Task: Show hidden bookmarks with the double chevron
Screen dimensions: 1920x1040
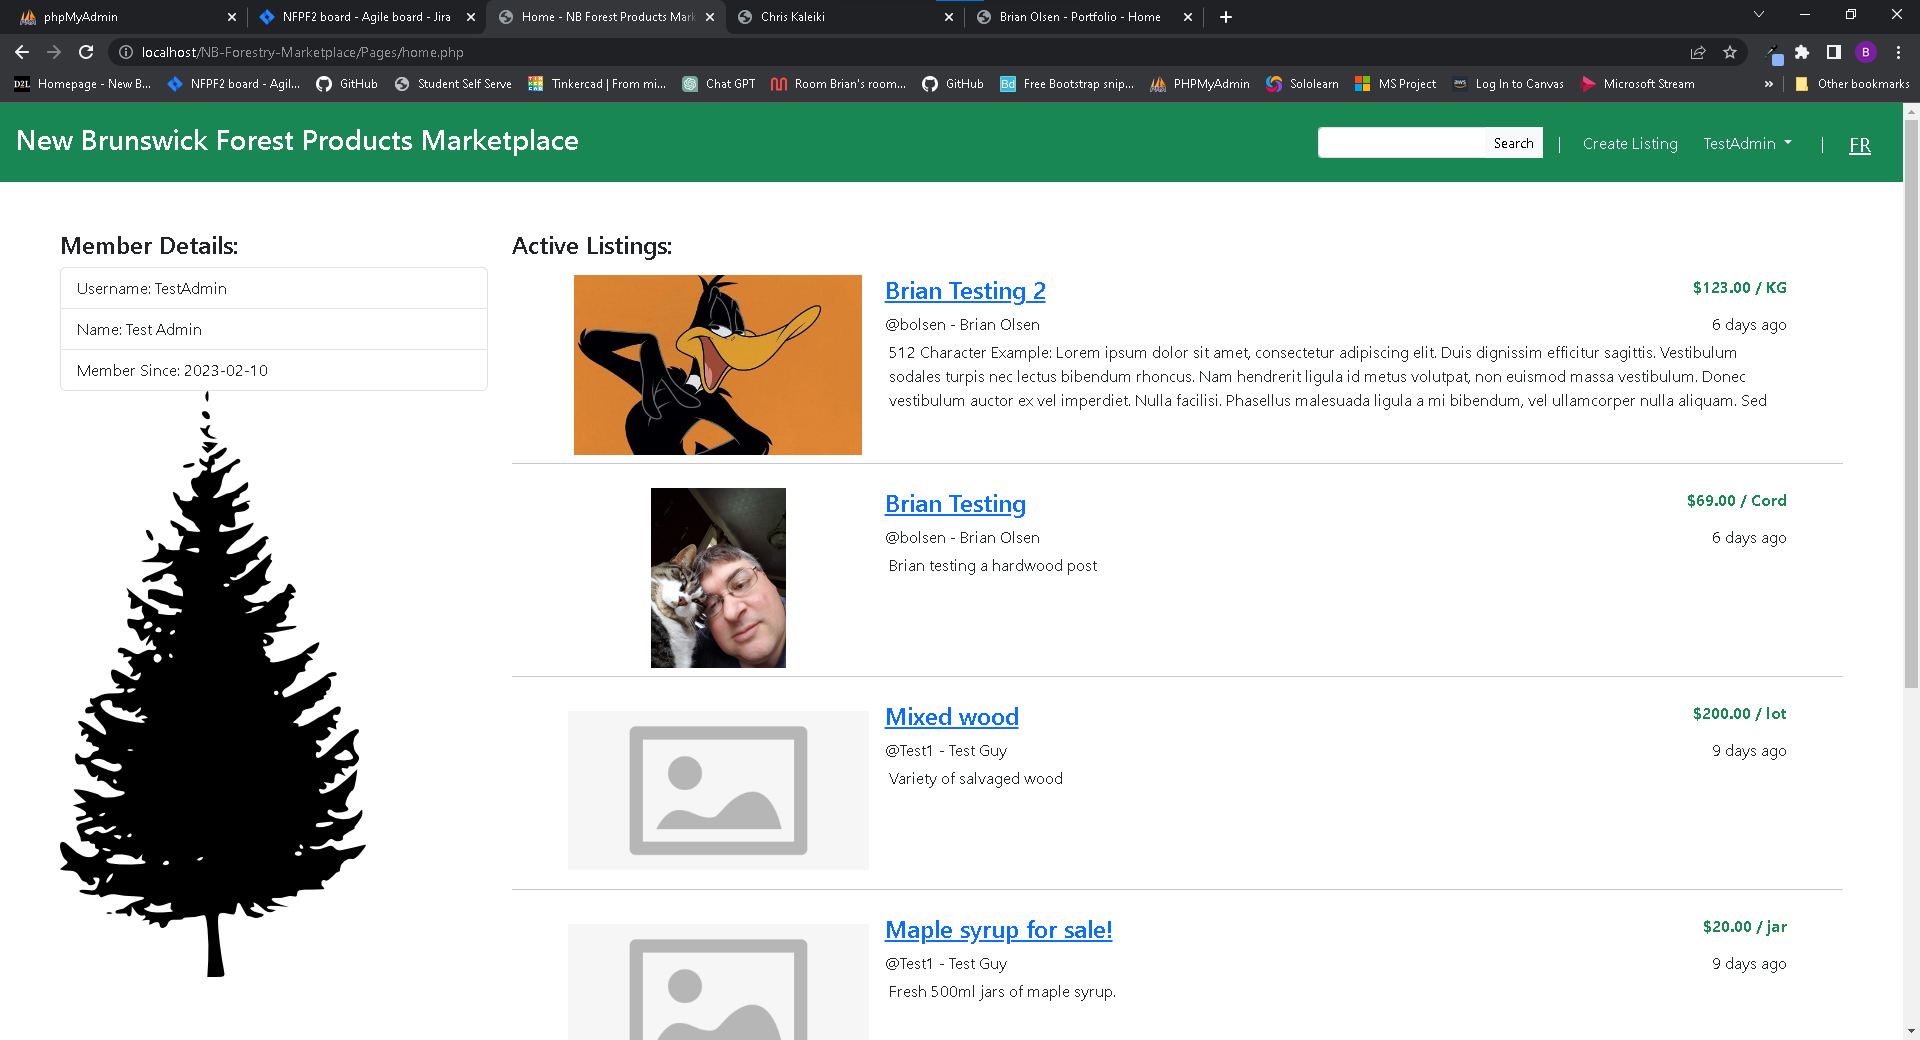Action: pyautogui.click(x=1768, y=84)
